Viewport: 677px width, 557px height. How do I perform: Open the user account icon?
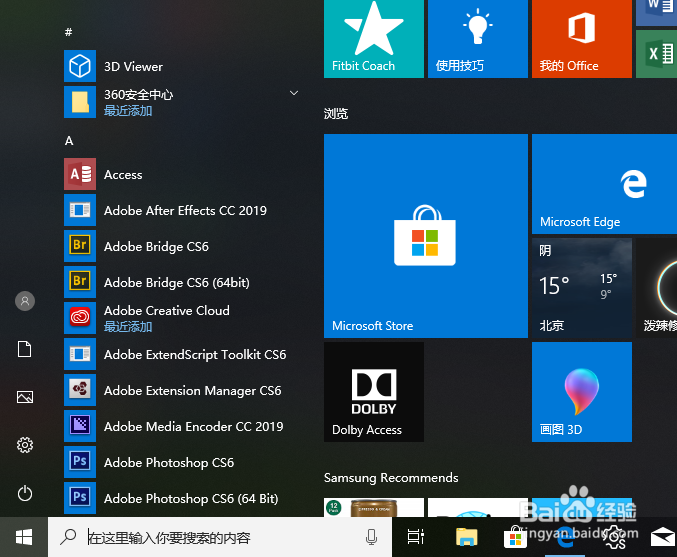point(25,301)
